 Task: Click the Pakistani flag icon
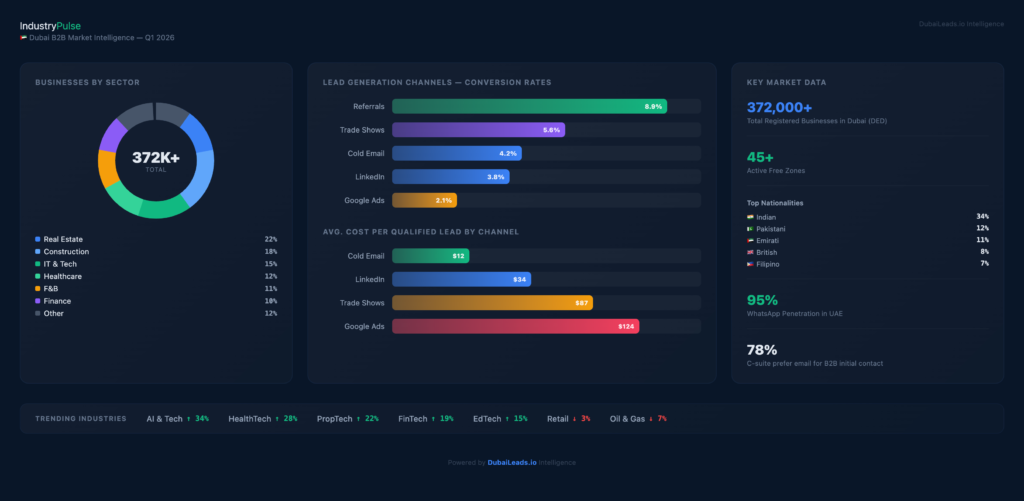tap(750, 229)
